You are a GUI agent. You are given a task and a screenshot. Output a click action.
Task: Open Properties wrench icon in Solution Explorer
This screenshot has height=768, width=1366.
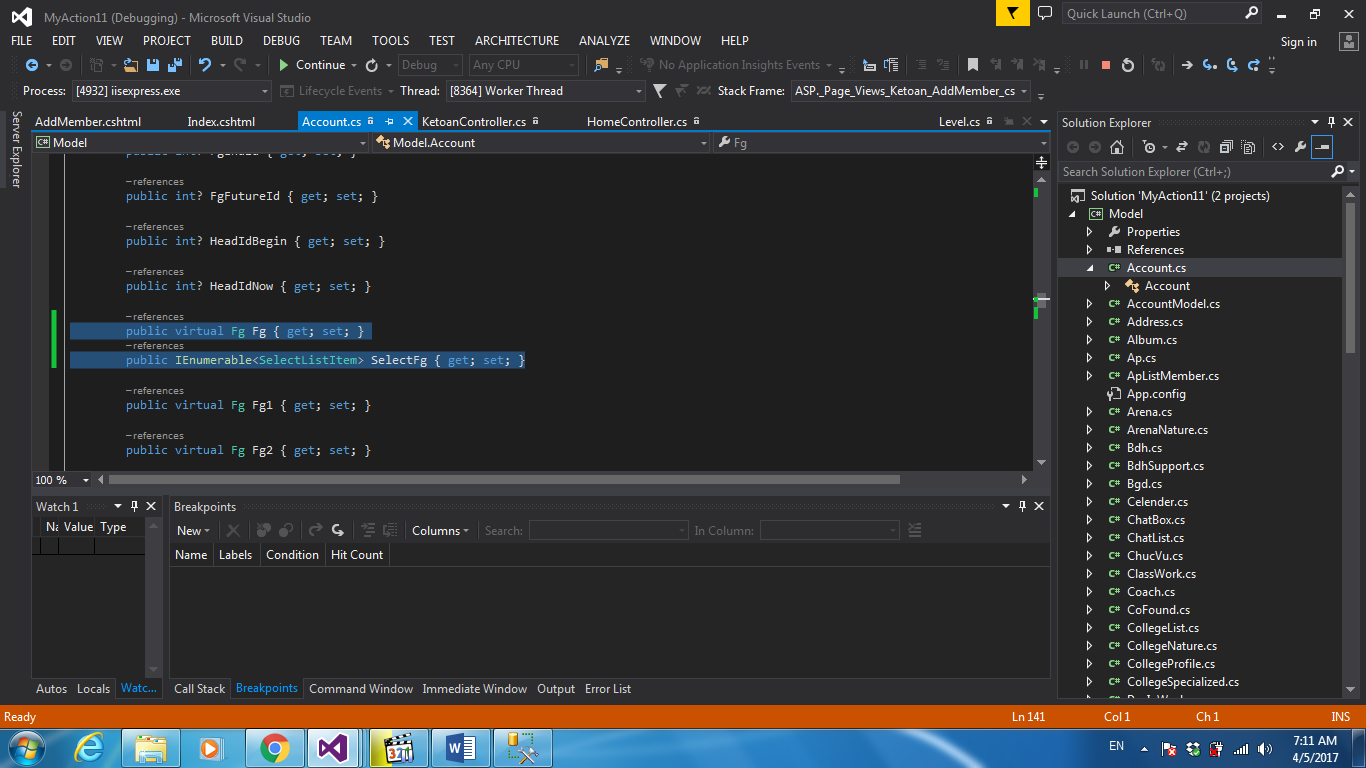[1300, 147]
